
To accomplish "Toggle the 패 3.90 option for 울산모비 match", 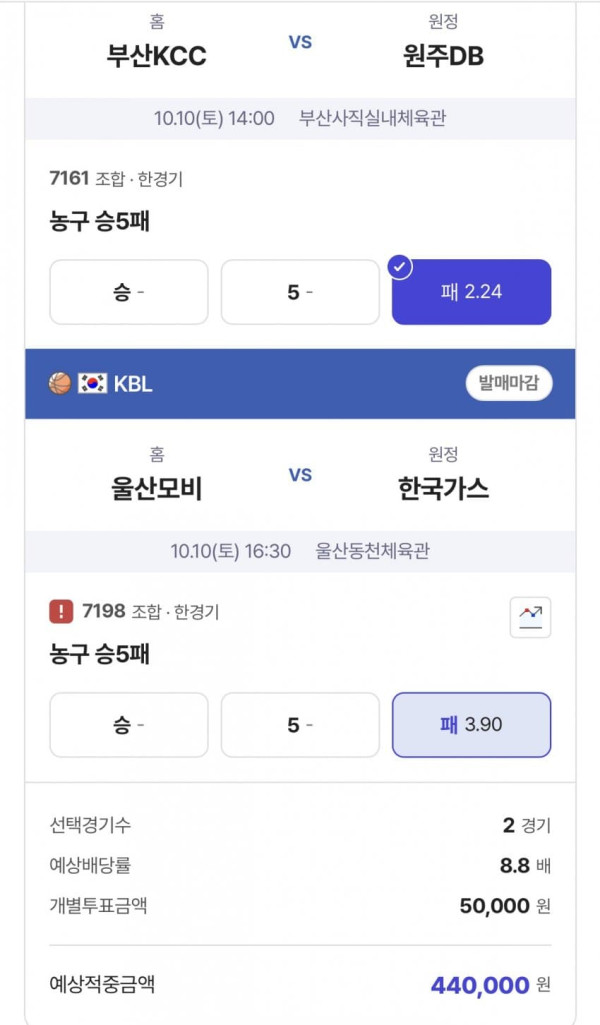I will pos(471,725).
